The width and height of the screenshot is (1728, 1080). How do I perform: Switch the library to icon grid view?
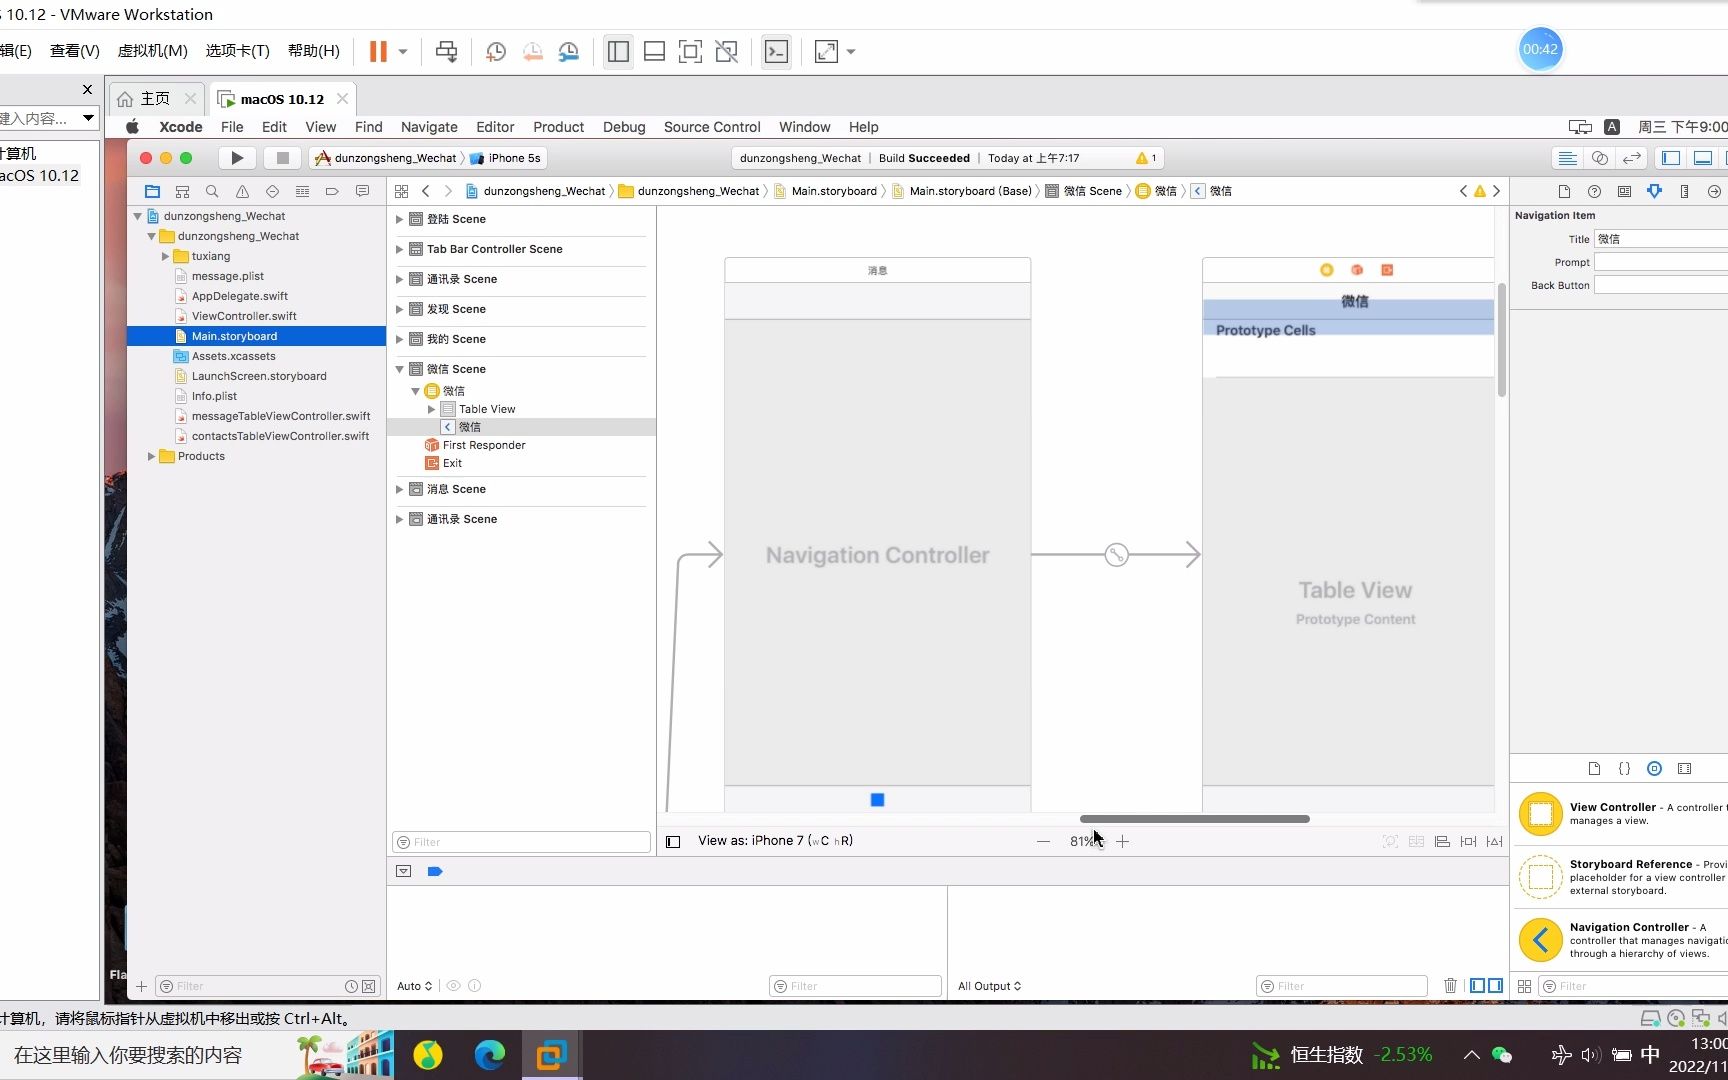click(x=1524, y=986)
